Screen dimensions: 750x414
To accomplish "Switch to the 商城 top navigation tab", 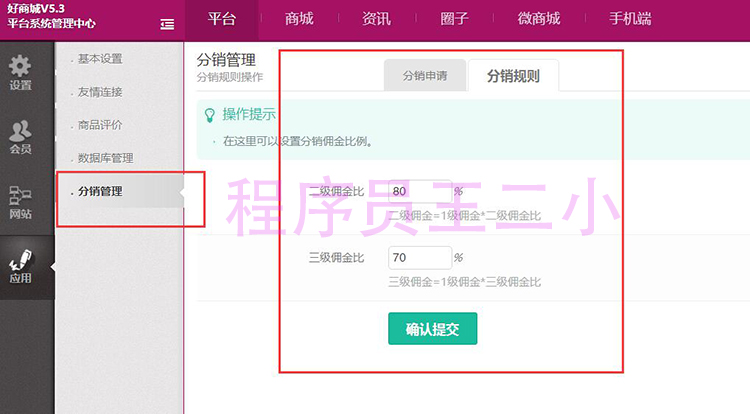I will click(299, 19).
